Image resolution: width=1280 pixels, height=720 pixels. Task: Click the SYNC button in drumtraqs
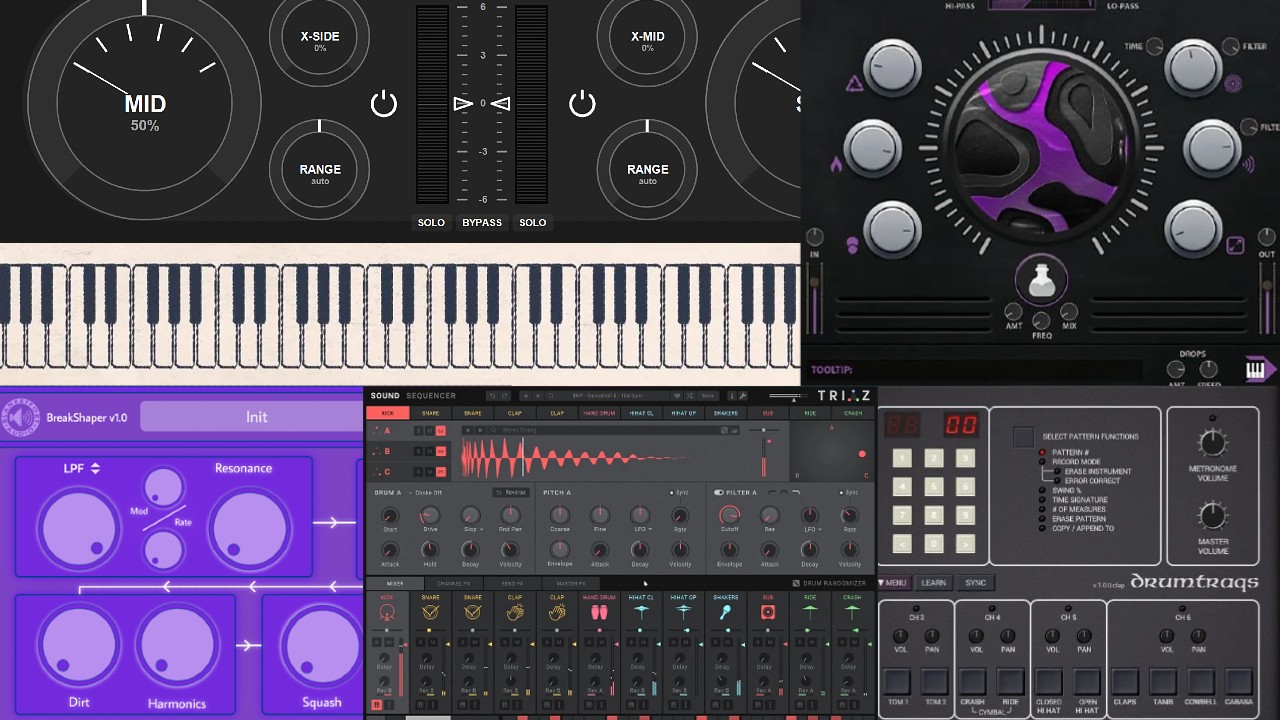click(976, 583)
